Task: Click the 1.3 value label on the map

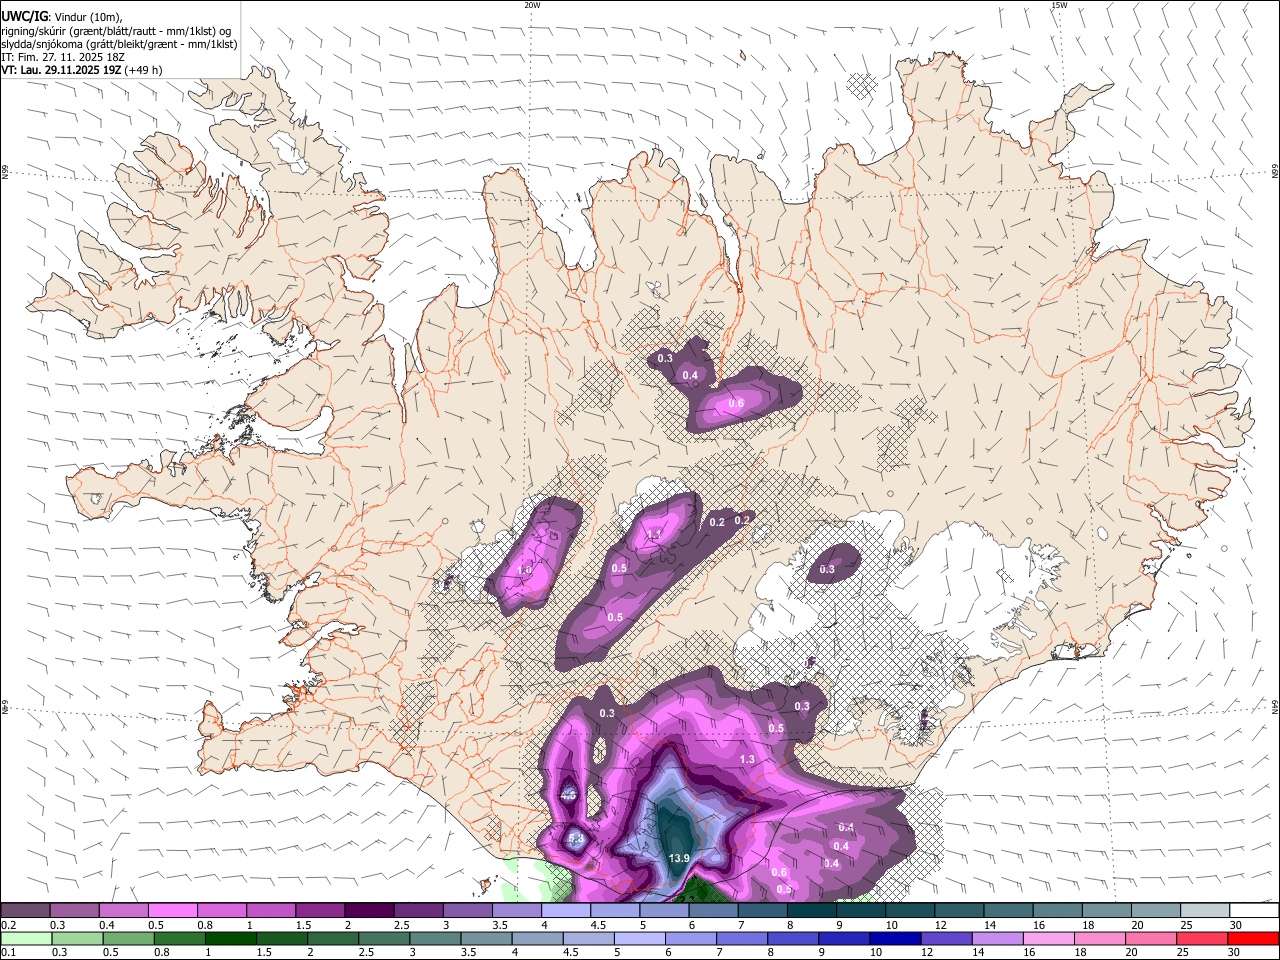Action: click(x=747, y=760)
